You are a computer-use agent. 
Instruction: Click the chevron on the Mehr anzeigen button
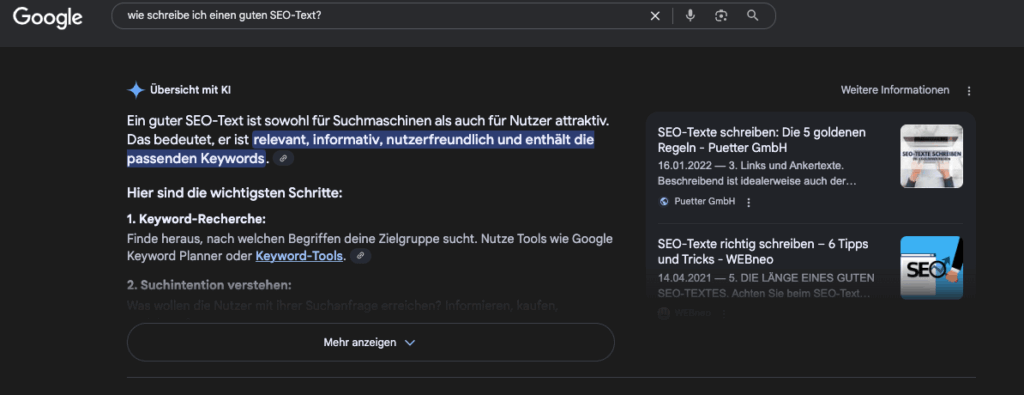(x=409, y=343)
